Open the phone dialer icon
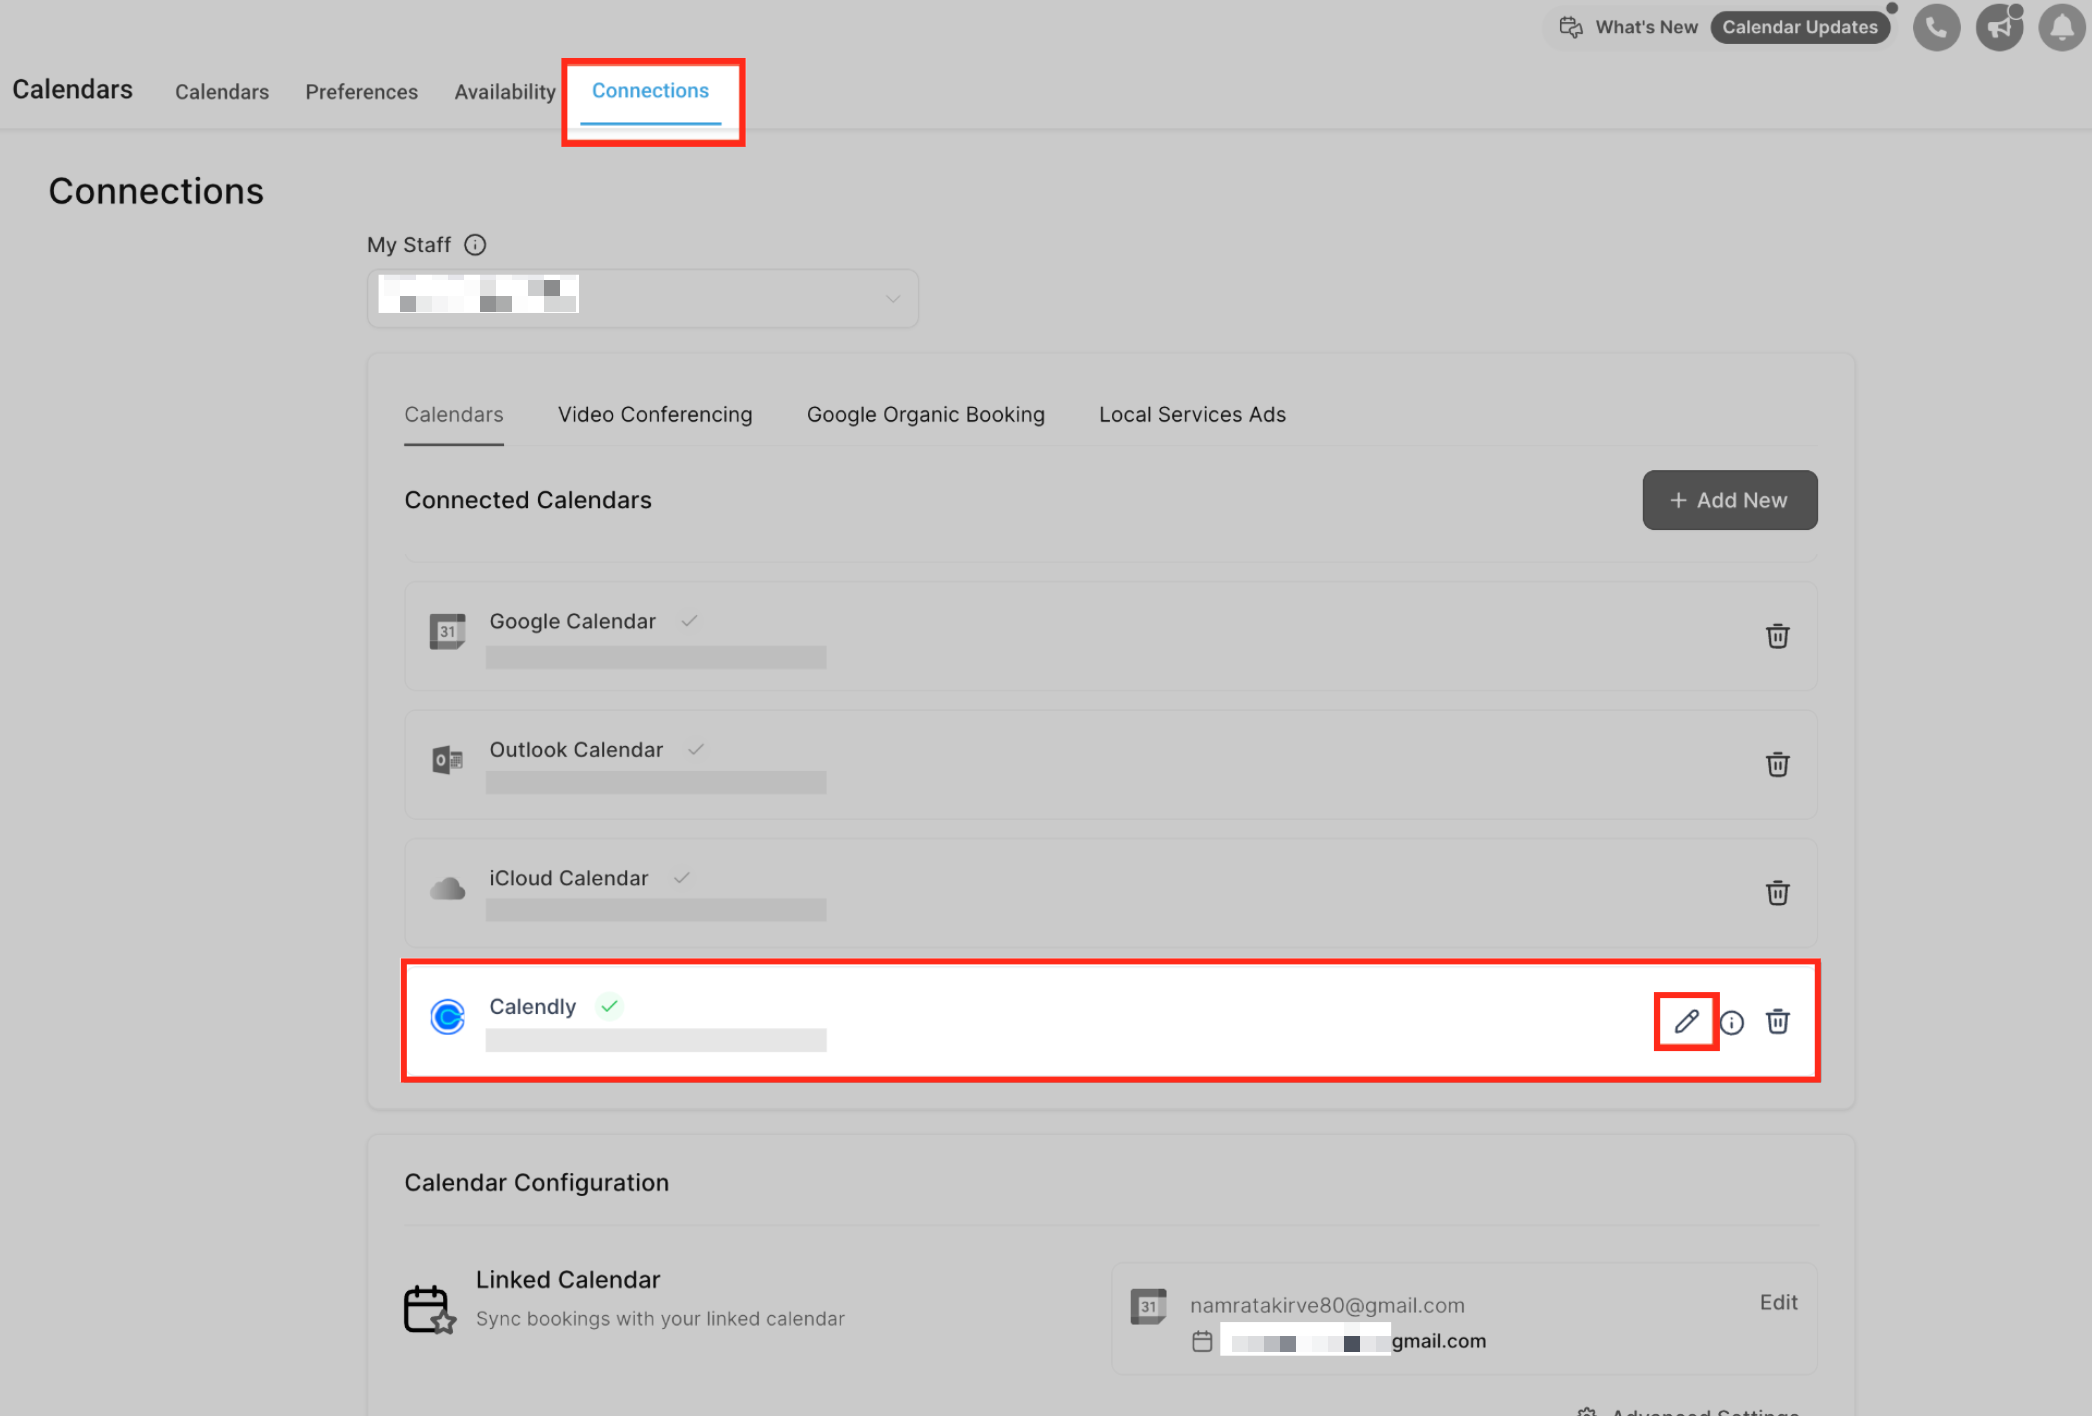 (1936, 27)
